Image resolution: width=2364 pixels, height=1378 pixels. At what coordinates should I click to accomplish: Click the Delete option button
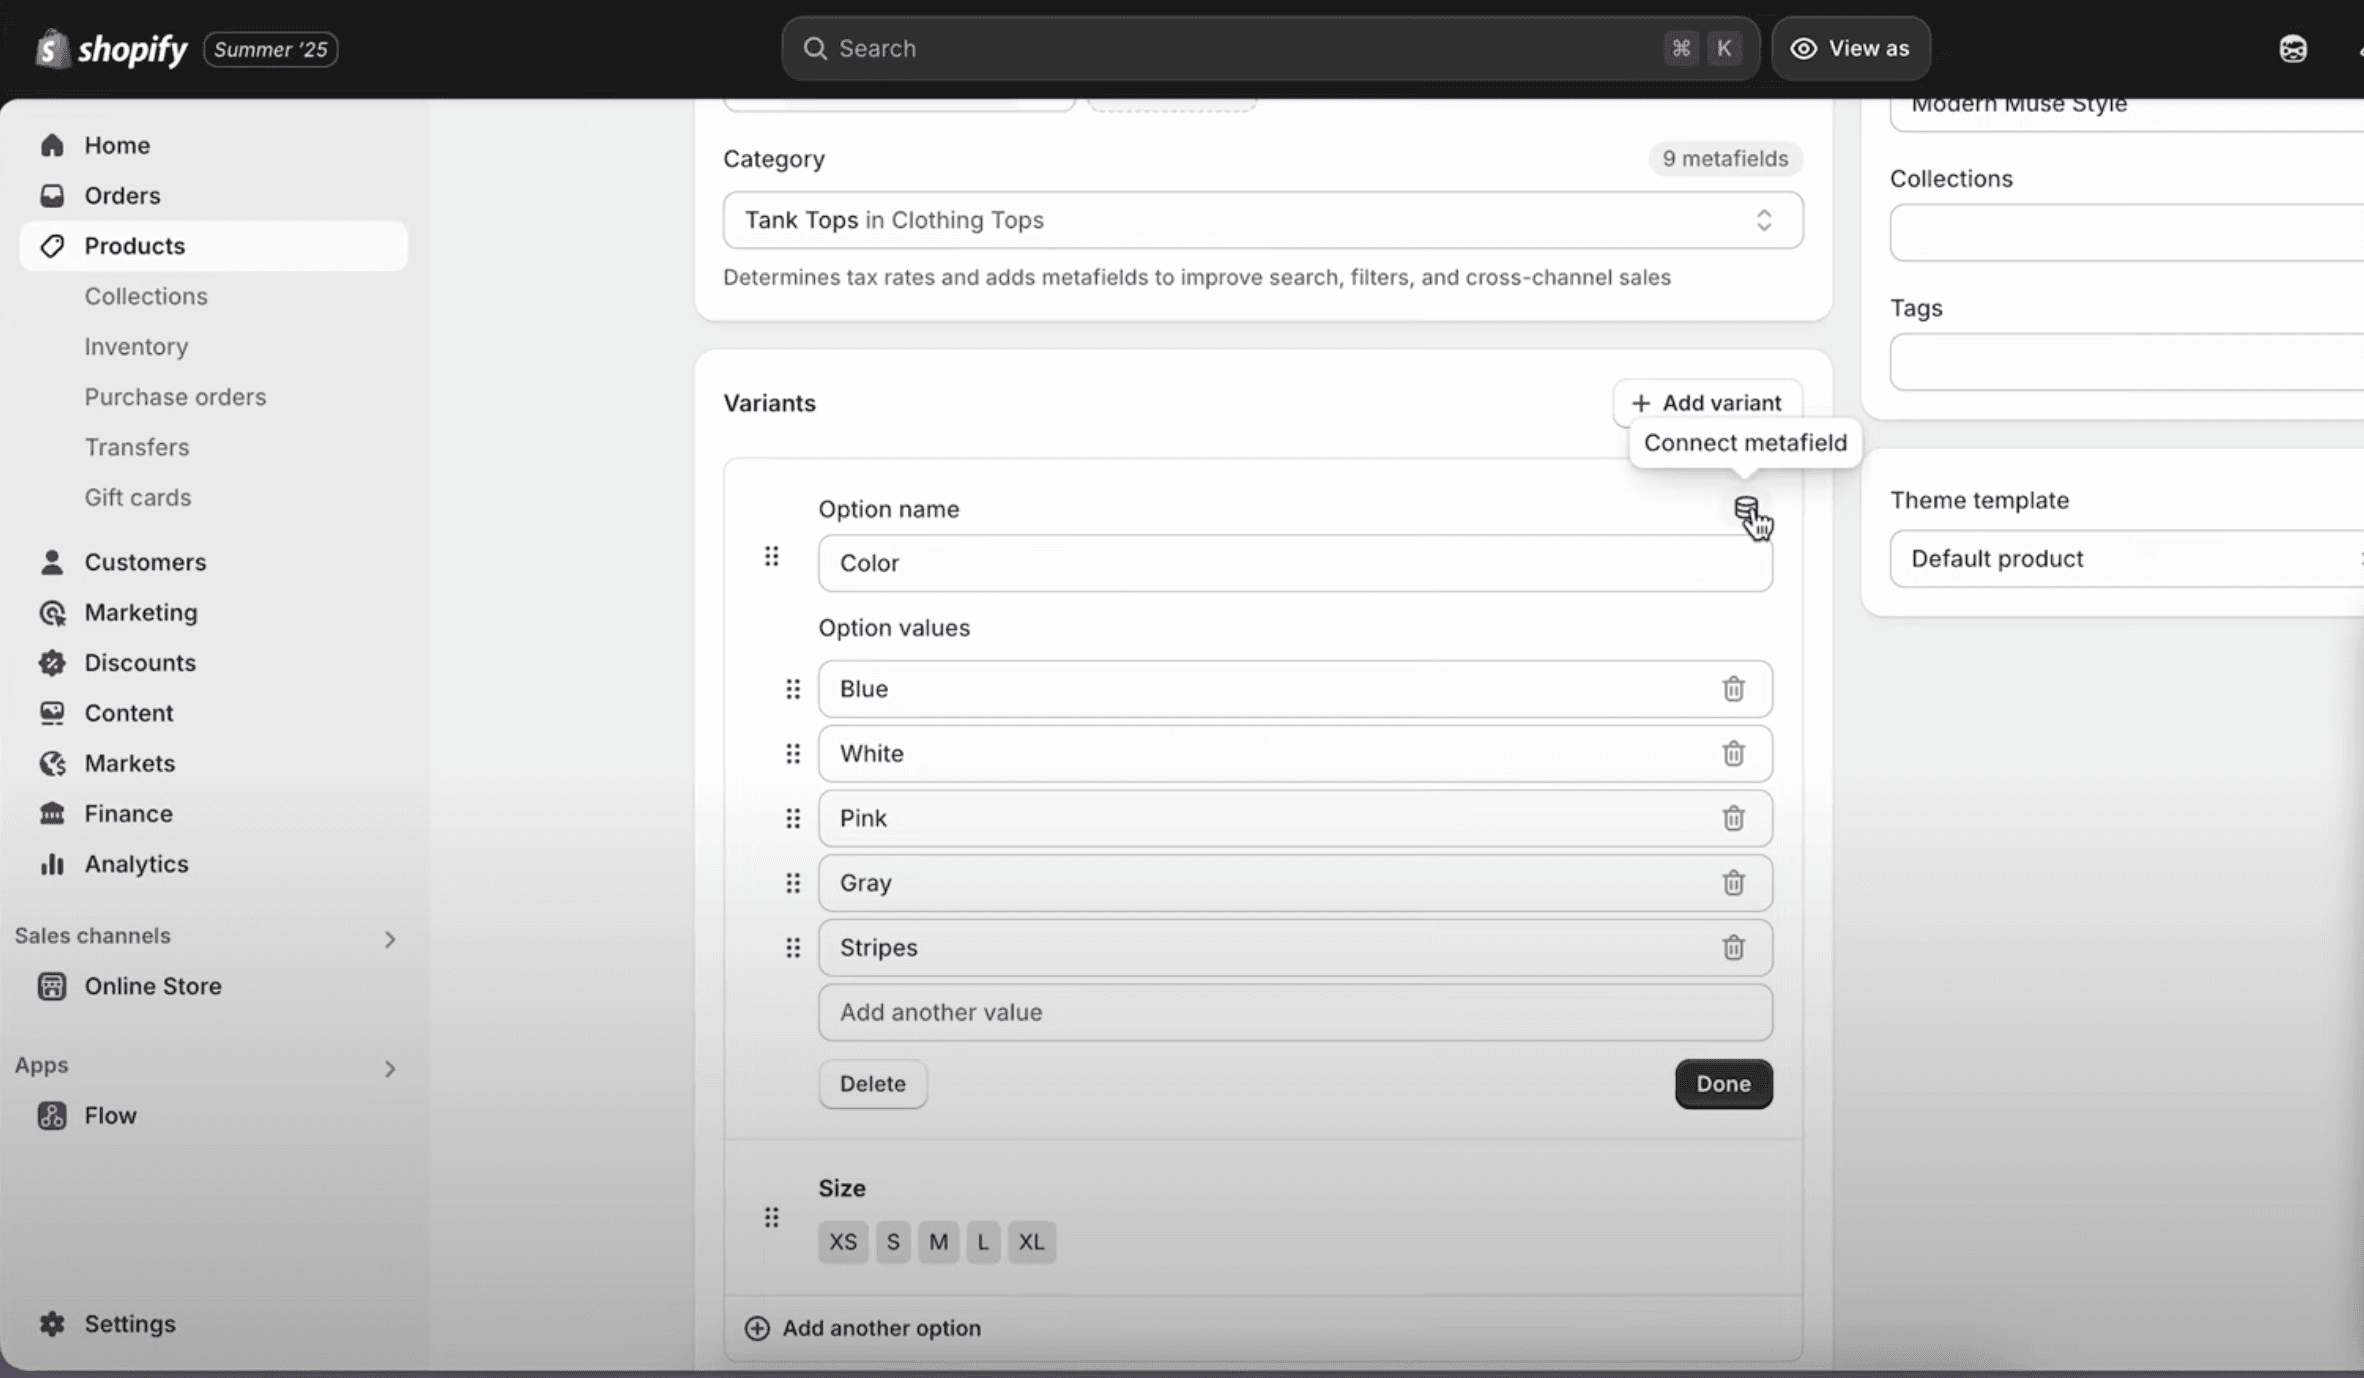(x=872, y=1084)
